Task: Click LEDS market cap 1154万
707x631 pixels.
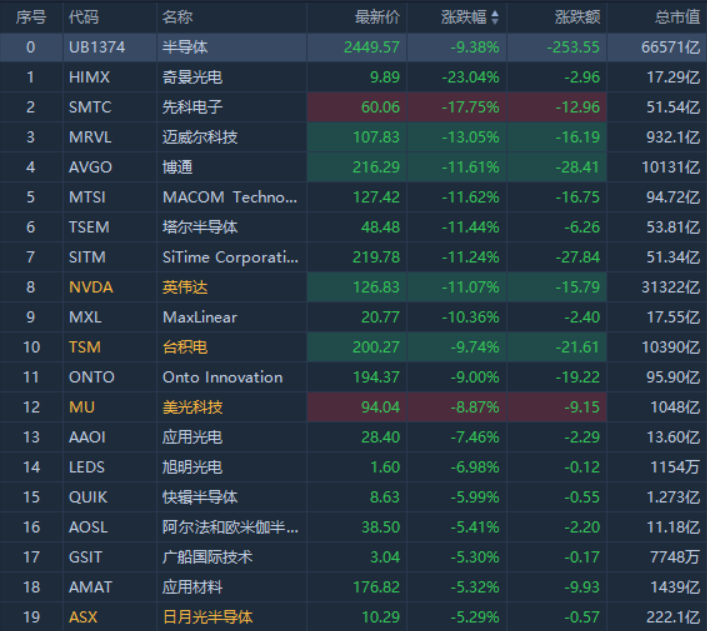Action: coord(675,467)
